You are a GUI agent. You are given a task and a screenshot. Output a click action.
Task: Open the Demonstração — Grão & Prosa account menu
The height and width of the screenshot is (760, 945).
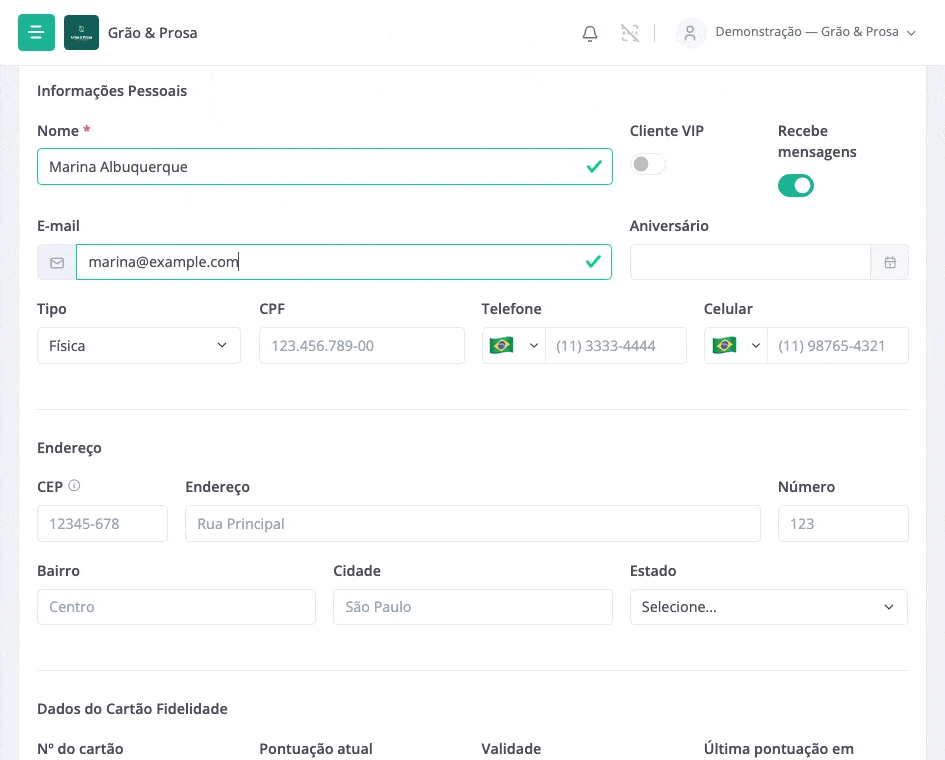click(815, 32)
